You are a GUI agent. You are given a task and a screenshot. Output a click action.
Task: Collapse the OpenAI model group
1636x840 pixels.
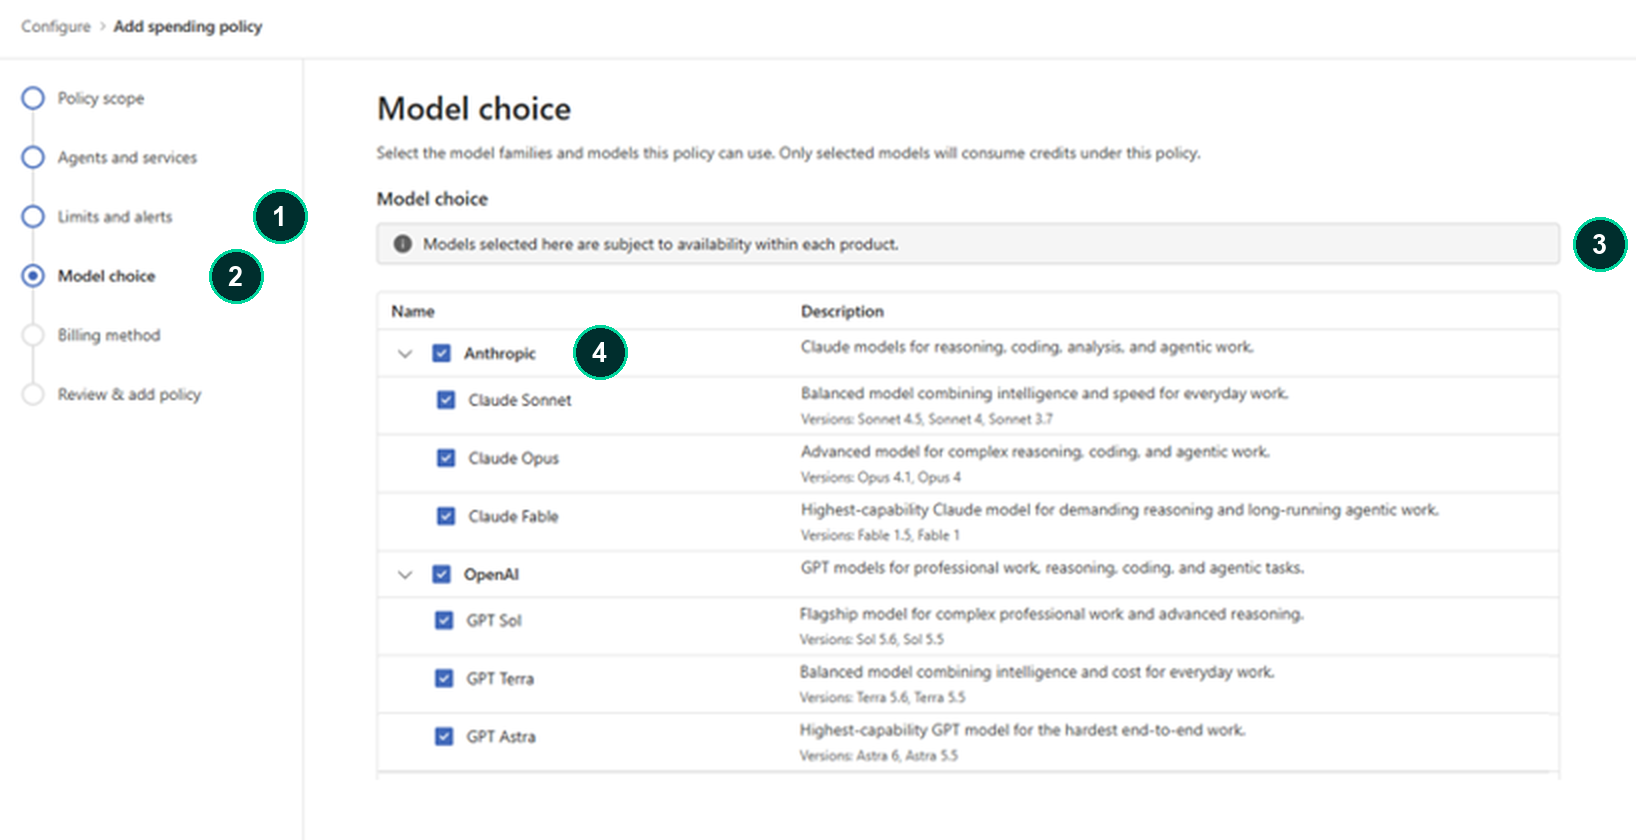(x=405, y=574)
